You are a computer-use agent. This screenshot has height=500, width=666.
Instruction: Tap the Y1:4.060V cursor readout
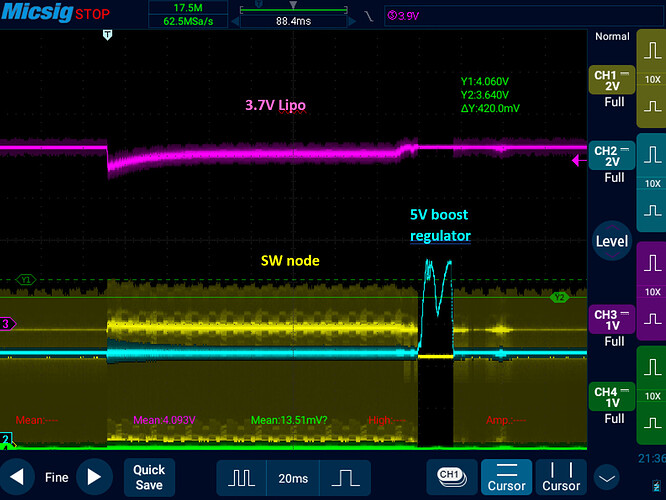pos(485,81)
